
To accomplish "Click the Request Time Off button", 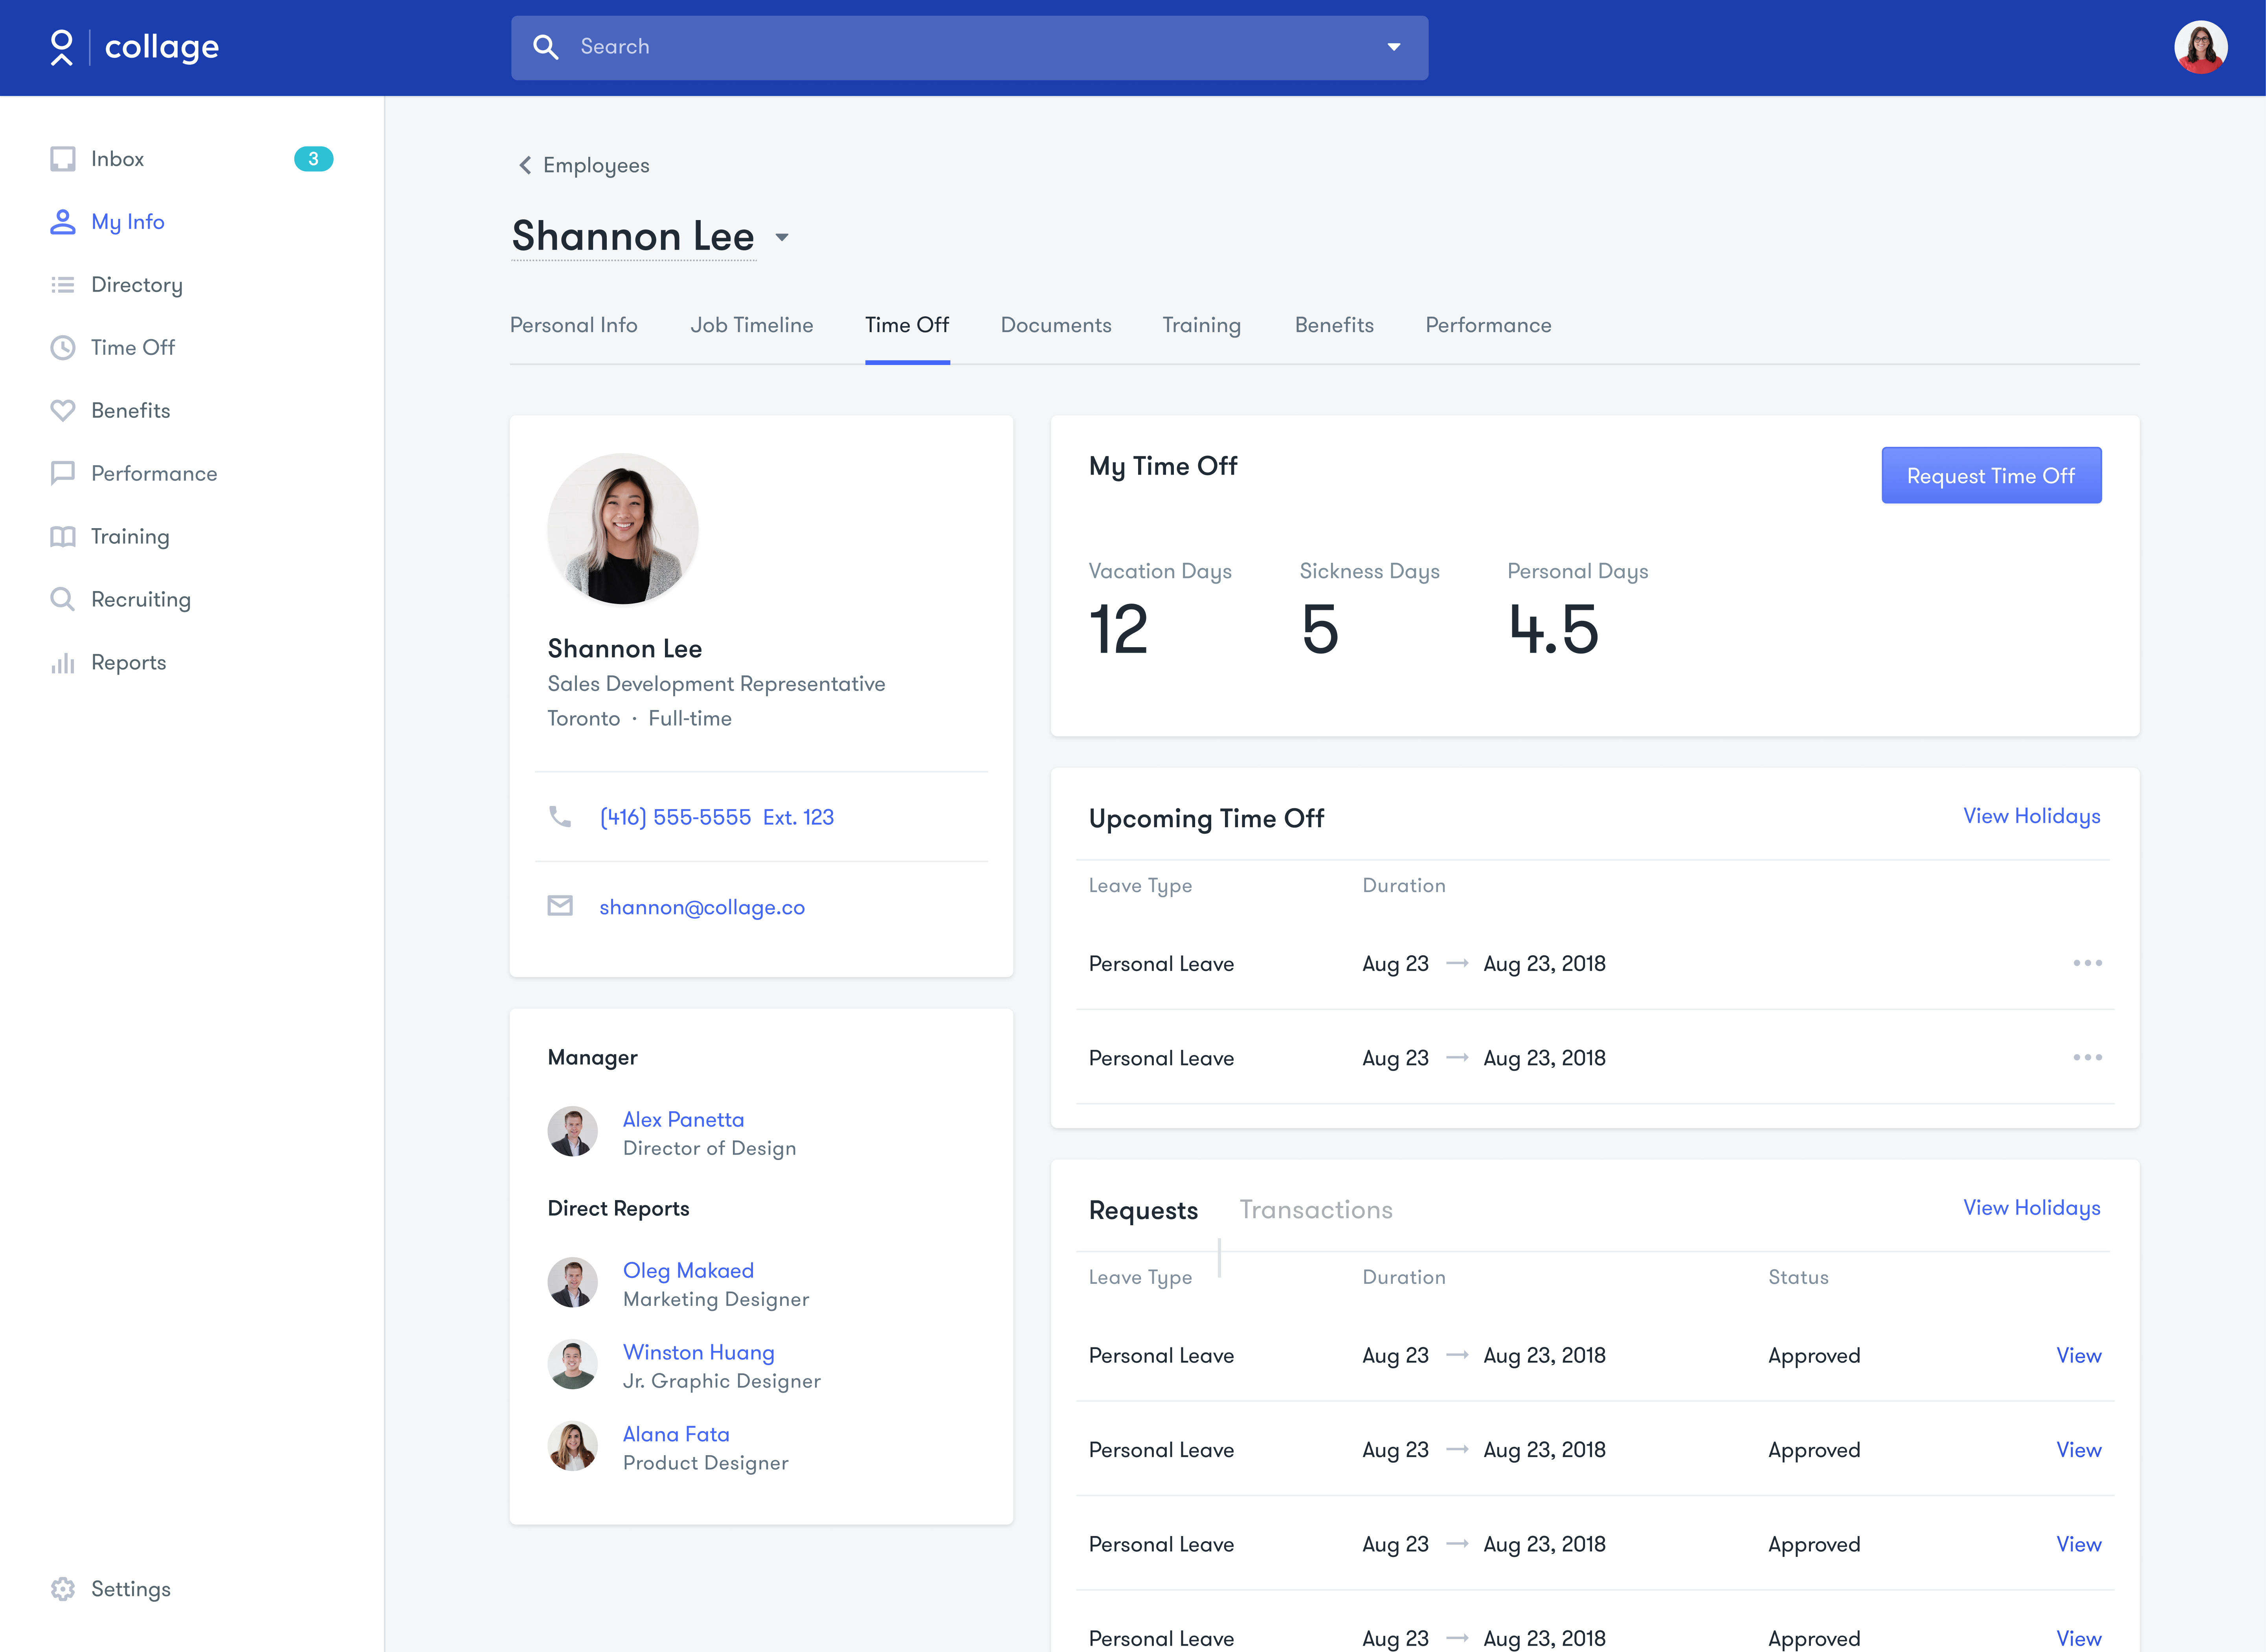I will (1990, 476).
